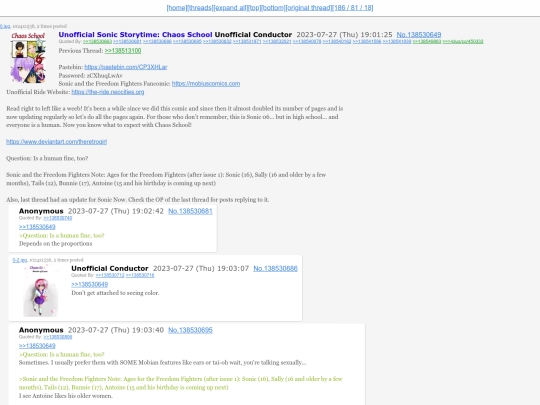The width and height of the screenshot is (540, 405).
Task: Click the 'Read right to left like a weeb!' paragraph
Action: click(x=175, y=117)
